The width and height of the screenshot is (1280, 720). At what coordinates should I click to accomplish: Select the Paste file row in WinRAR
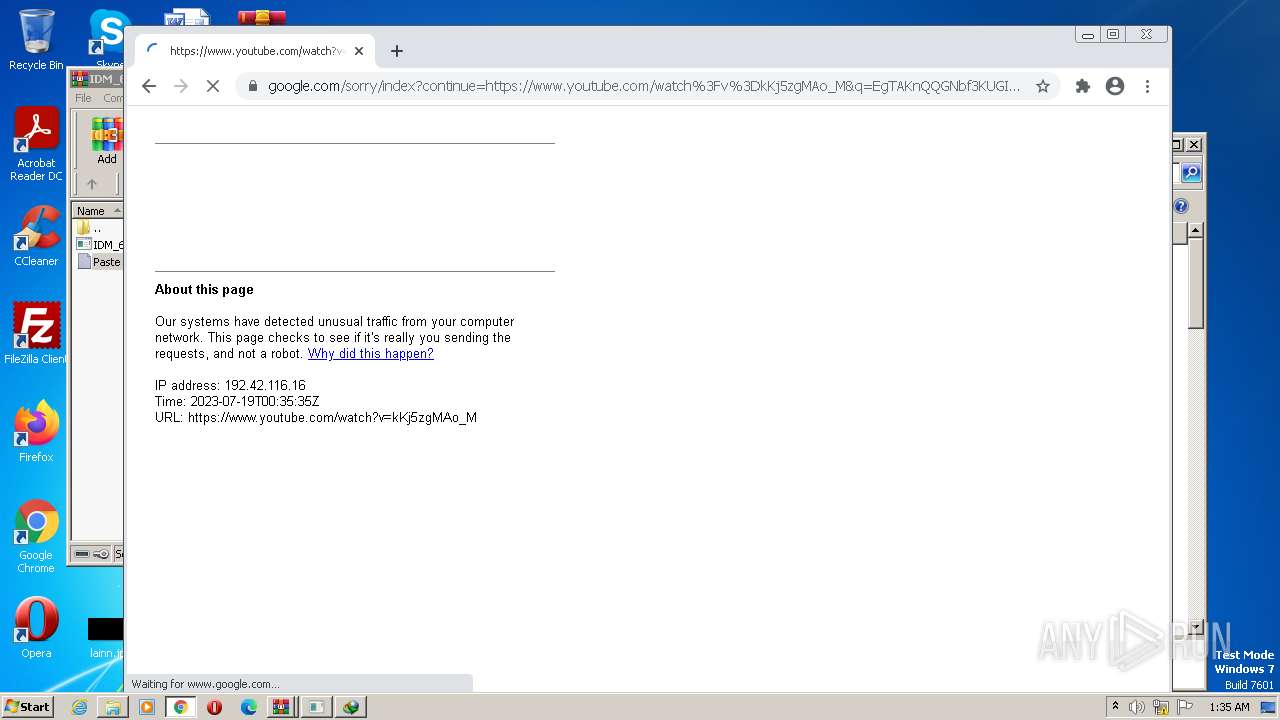[x=99, y=262]
